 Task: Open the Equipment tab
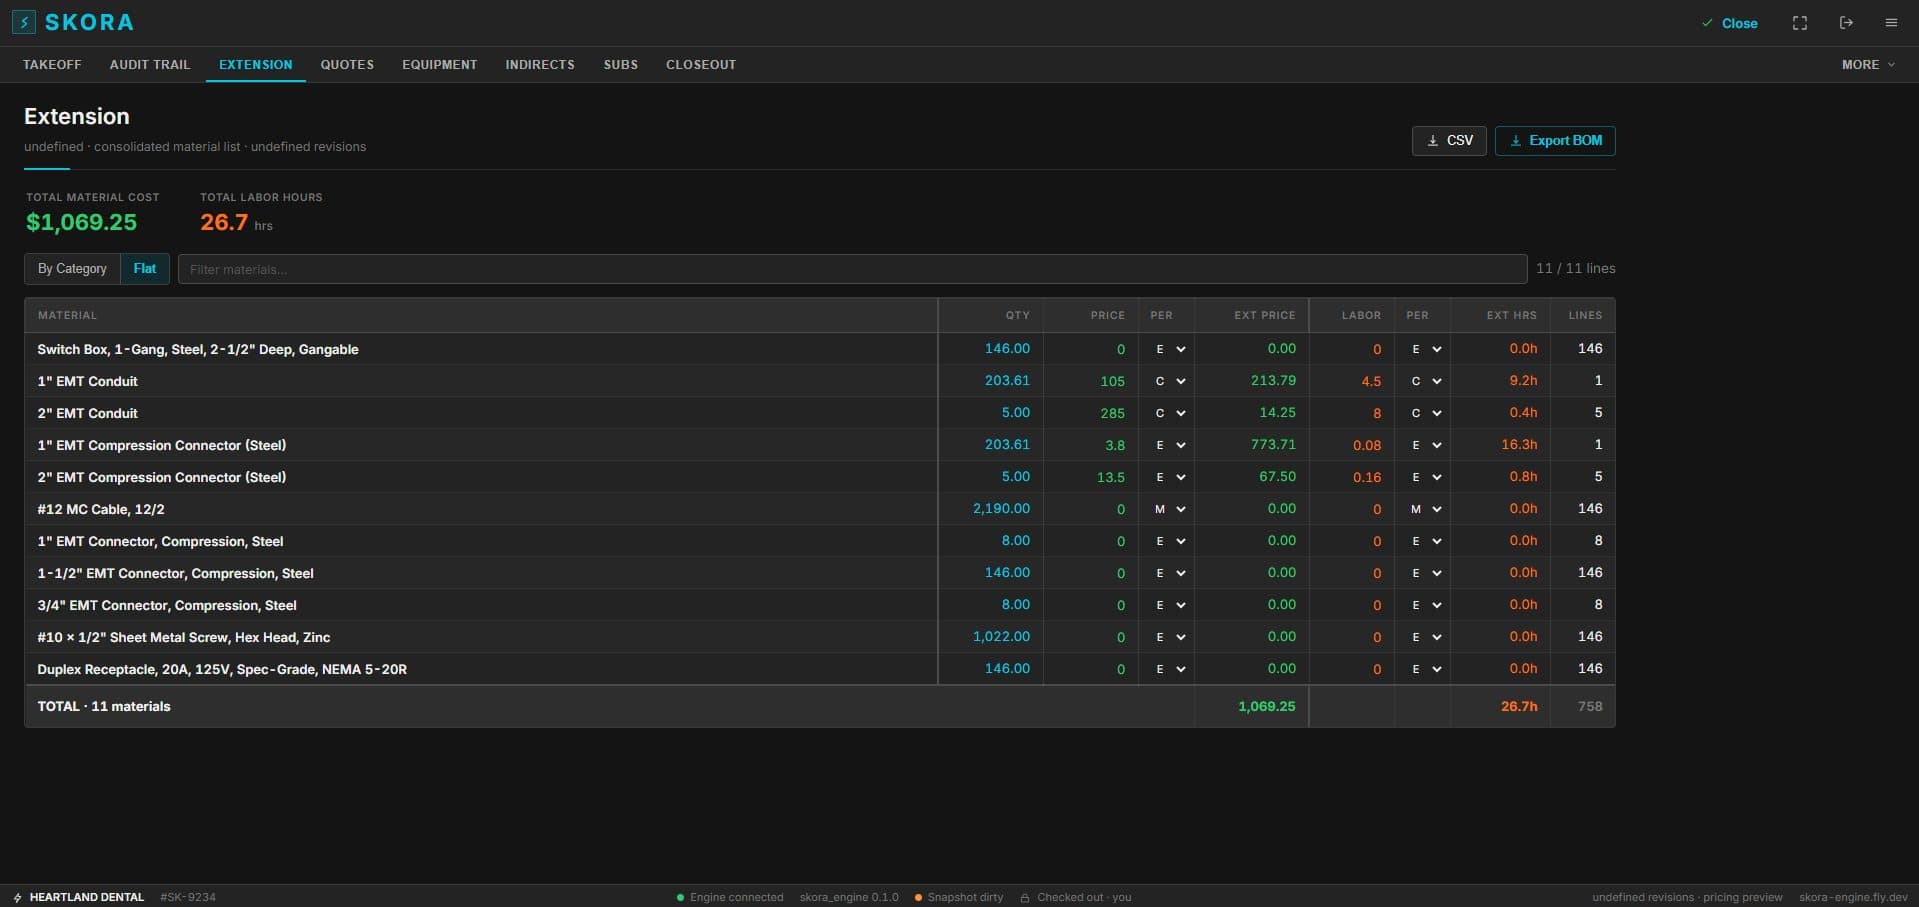[440, 64]
